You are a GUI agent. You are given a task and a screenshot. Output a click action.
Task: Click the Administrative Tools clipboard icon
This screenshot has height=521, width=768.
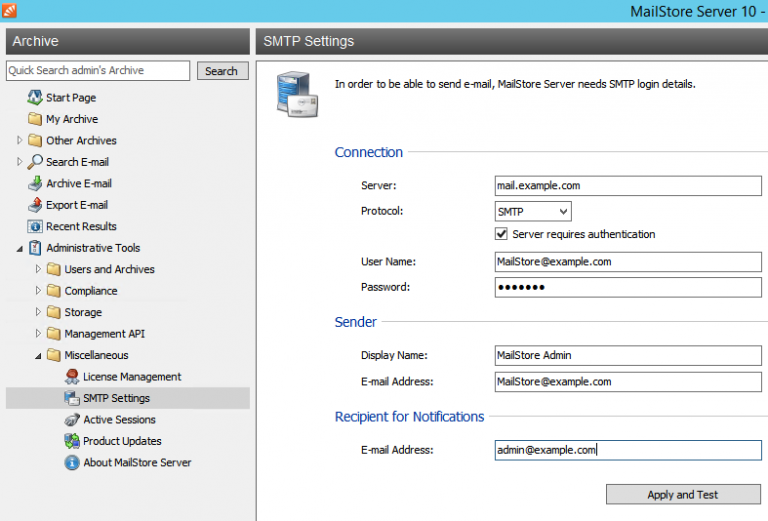35,248
